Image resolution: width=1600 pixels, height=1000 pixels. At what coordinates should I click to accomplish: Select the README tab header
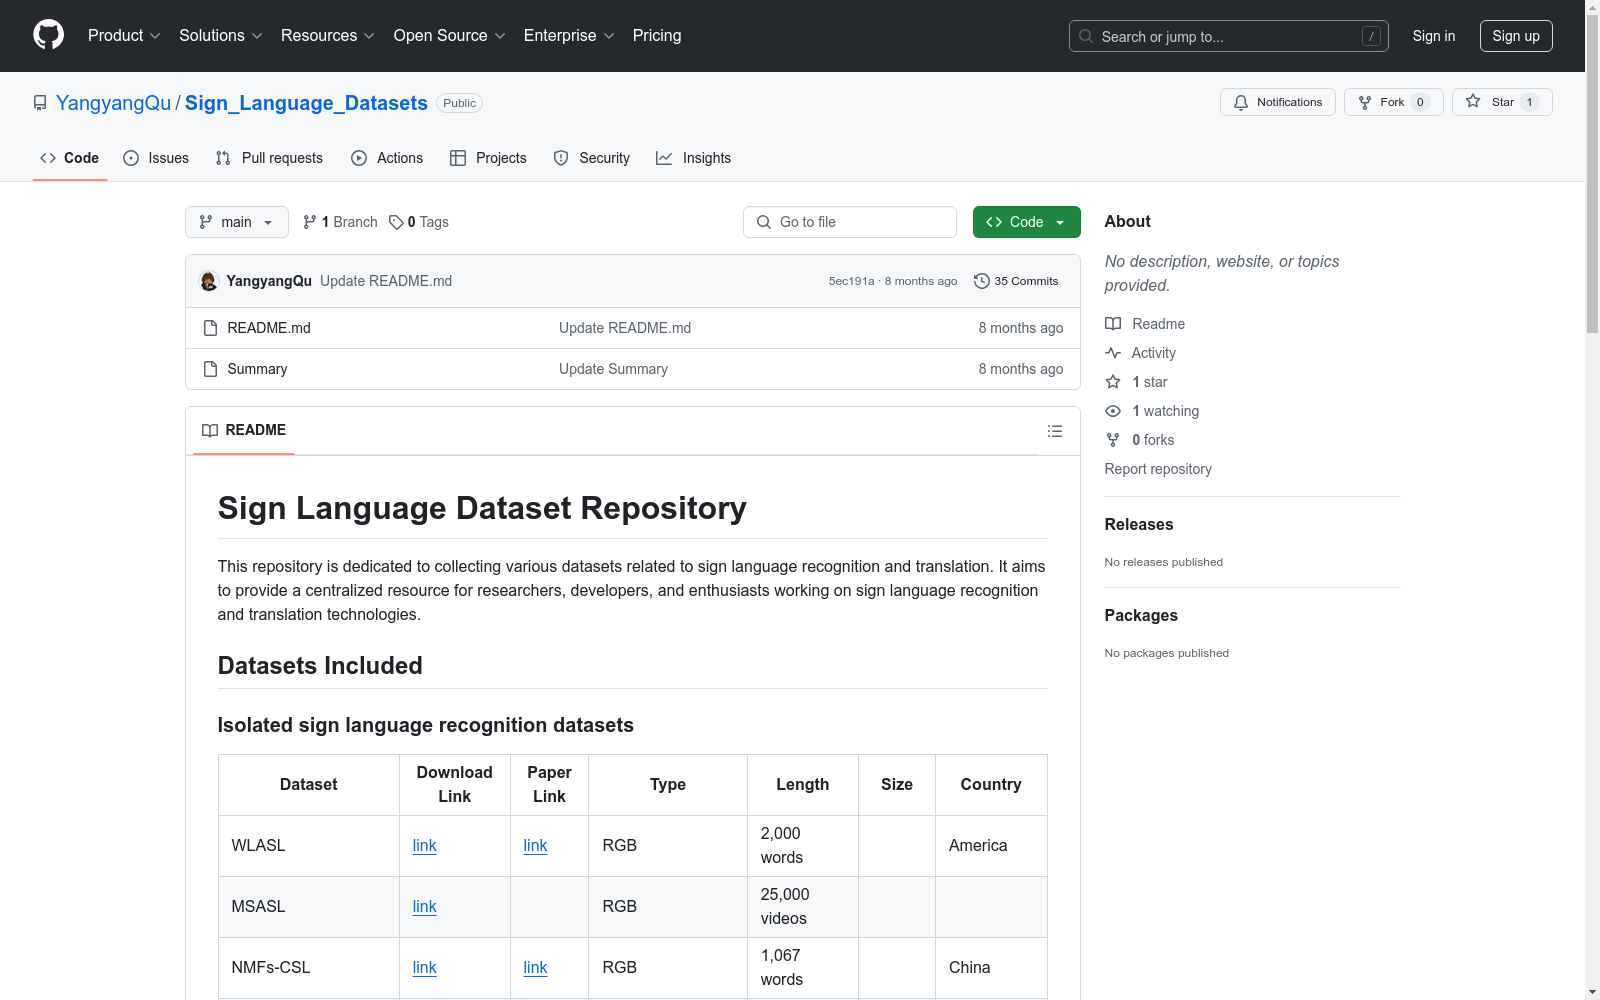pyautogui.click(x=244, y=430)
